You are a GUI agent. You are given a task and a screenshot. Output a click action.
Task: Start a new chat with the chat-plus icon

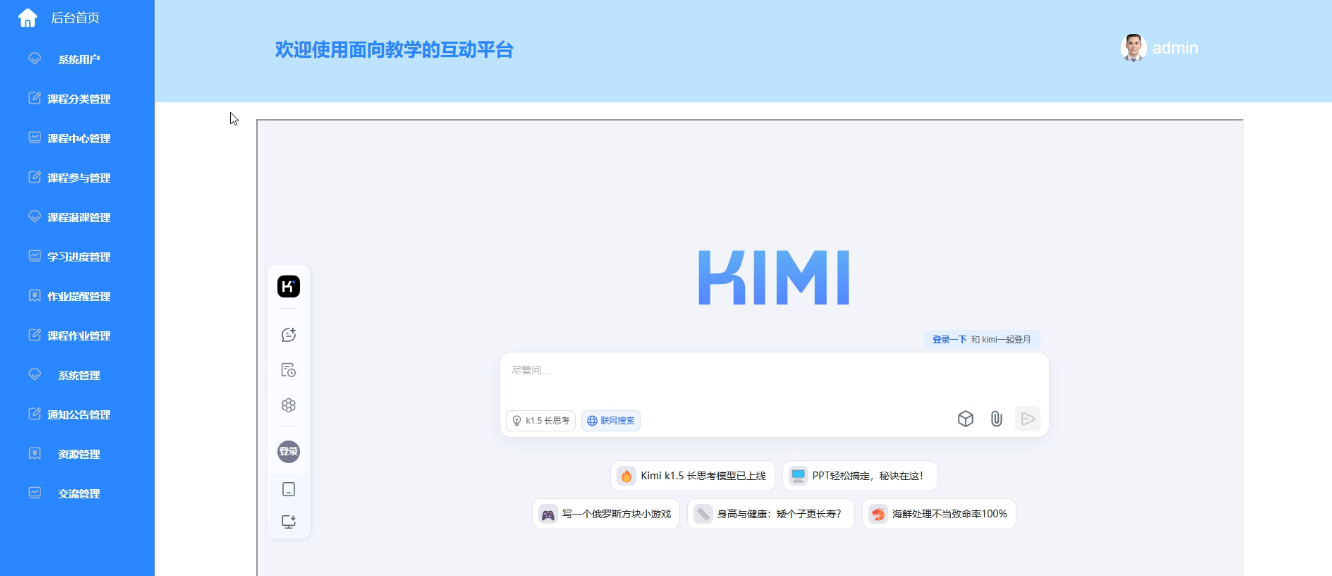tap(288, 335)
